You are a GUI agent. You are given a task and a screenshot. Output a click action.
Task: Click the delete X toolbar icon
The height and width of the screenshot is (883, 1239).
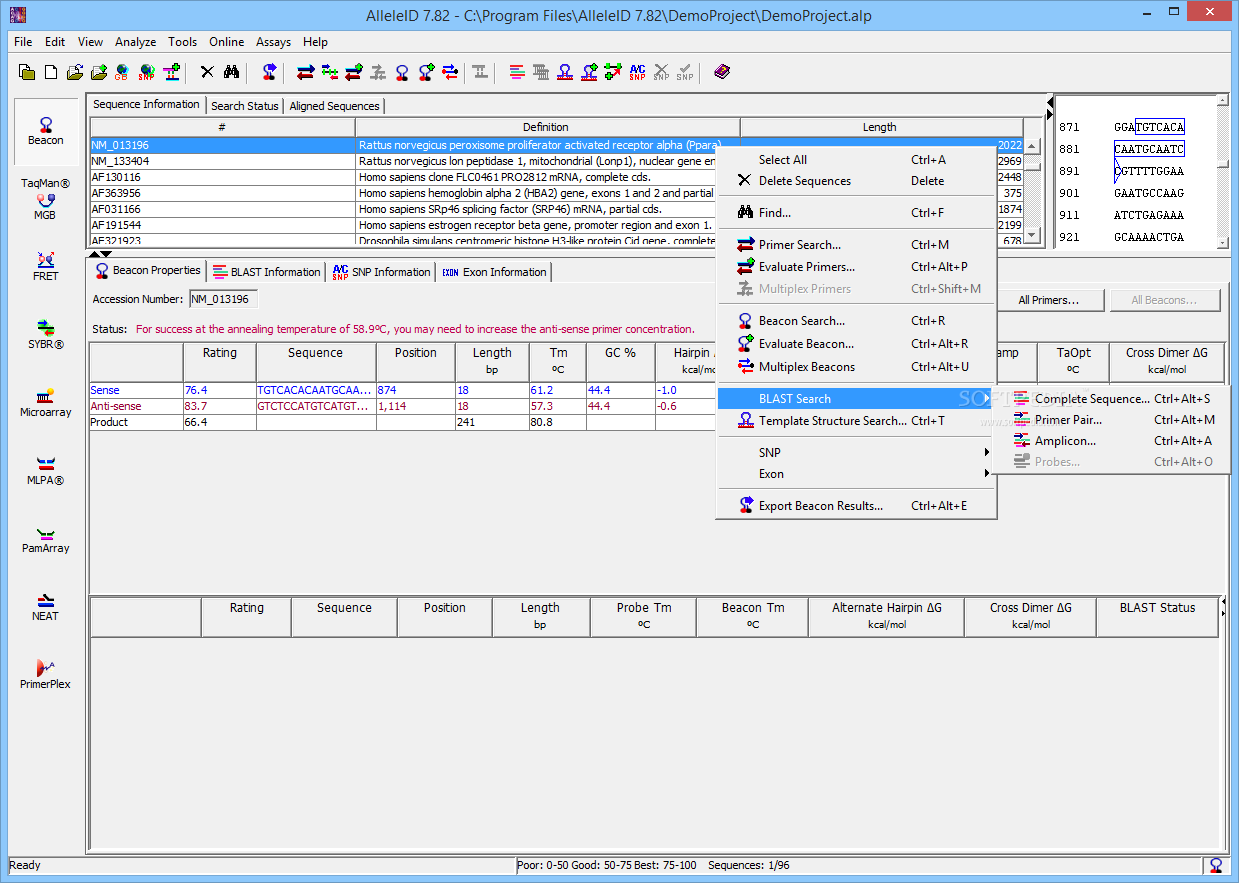coord(207,72)
